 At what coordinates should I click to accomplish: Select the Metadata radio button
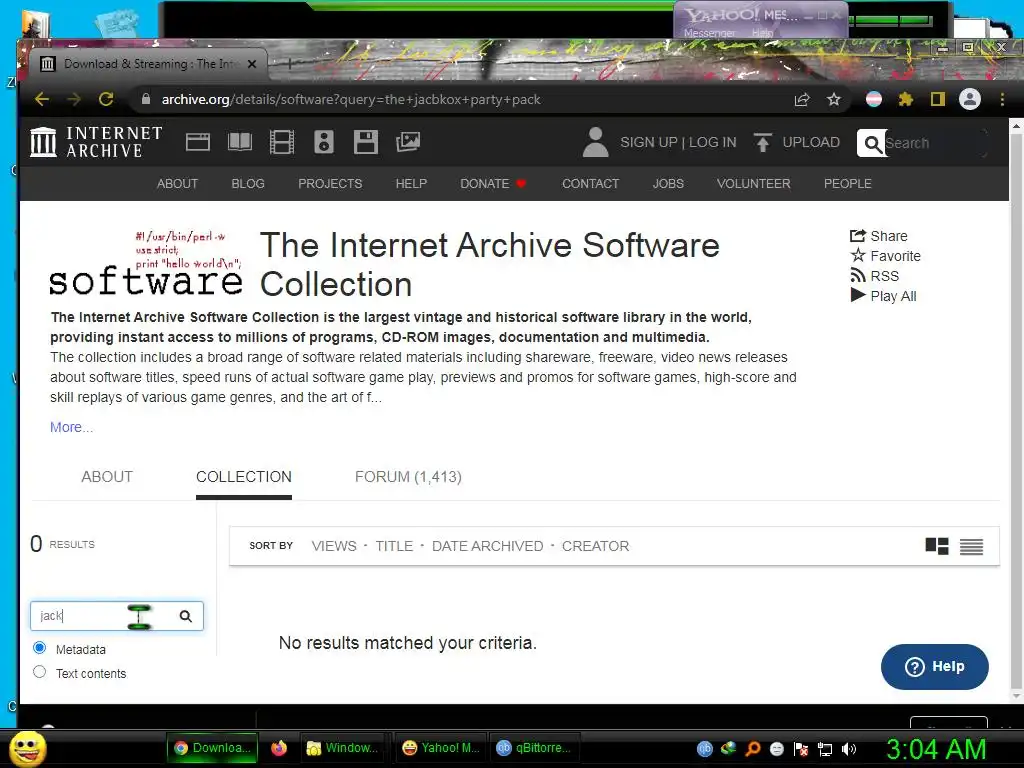pyautogui.click(x=39, y=648)
